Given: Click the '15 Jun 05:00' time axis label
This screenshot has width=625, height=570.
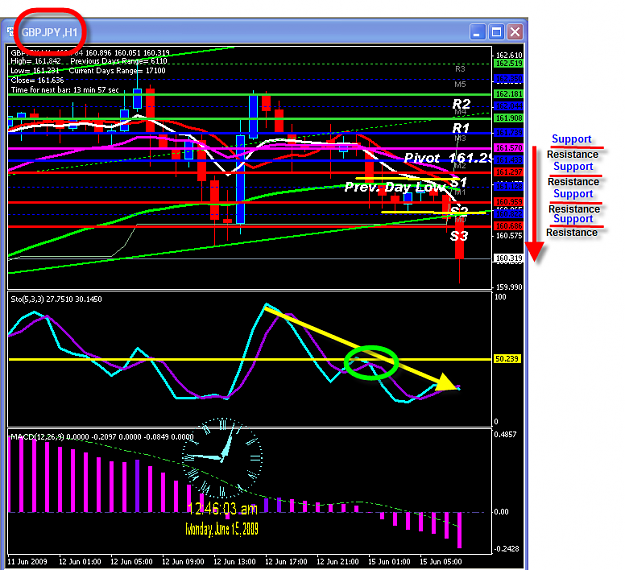Looking at the screenshot, I should coord(440,562).
